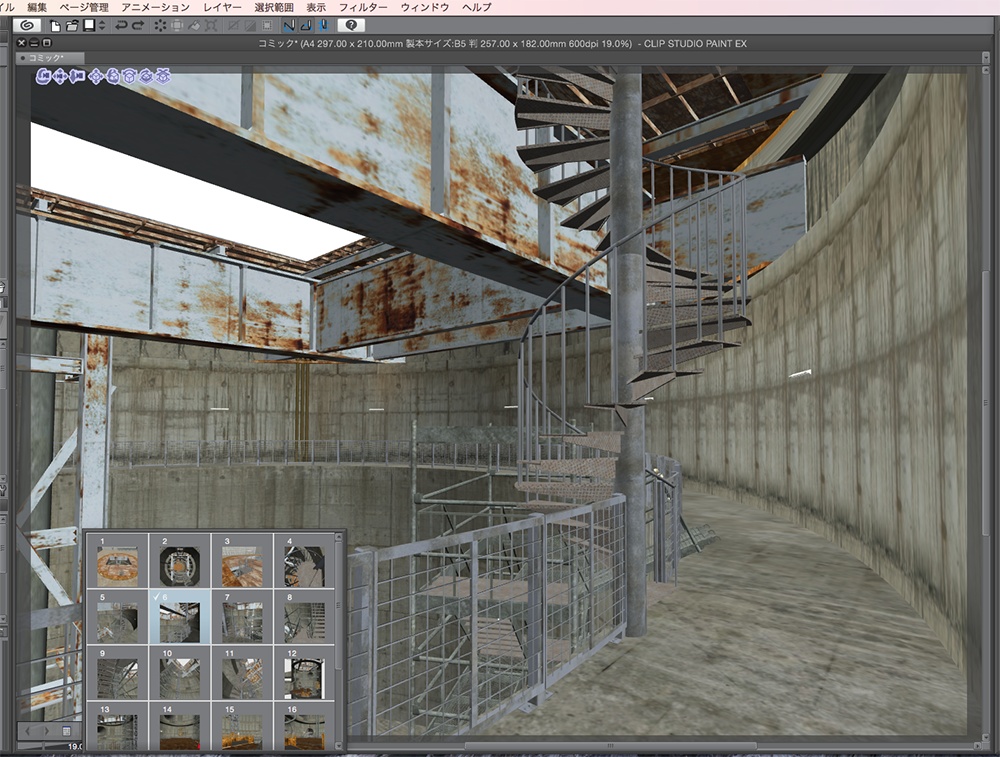
Task: Choose camera preset thumbnail 13
Action: pyautogui.click(x=117, y=726)
